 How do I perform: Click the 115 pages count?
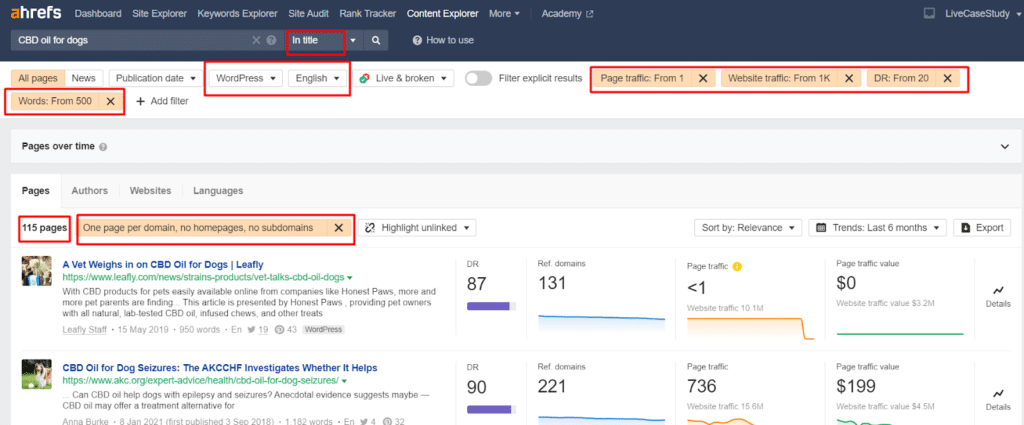[44, 228]
